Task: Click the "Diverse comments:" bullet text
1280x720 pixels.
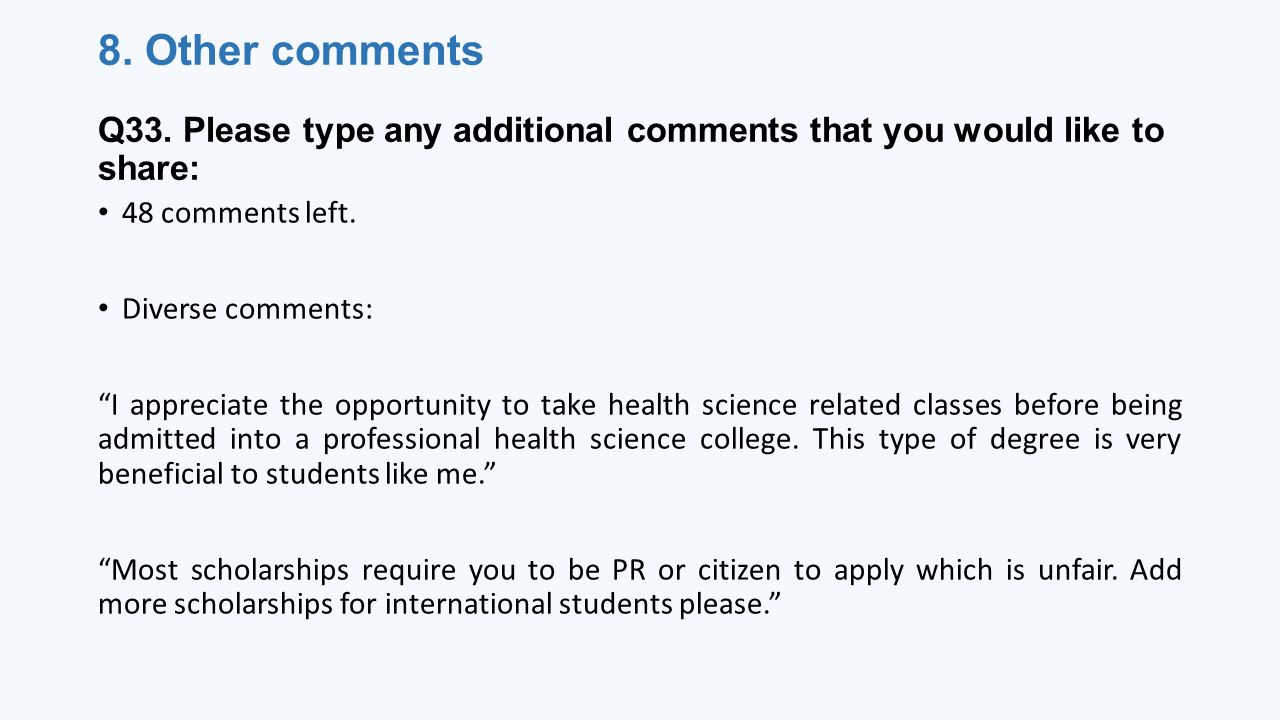Action: point(247,309)
